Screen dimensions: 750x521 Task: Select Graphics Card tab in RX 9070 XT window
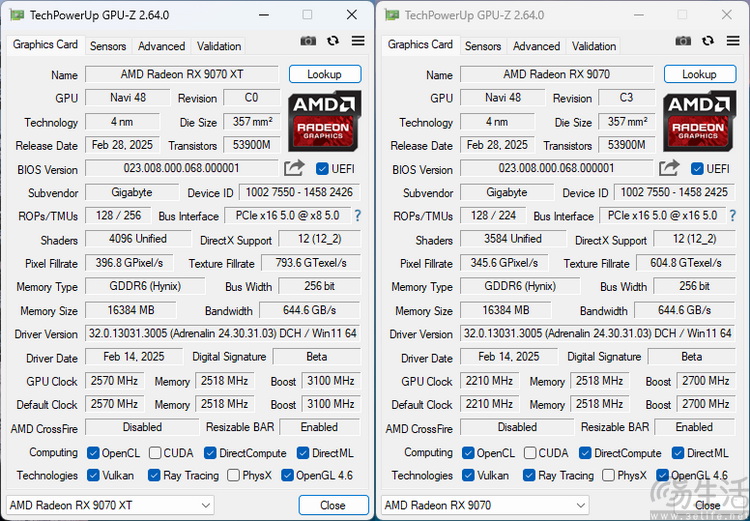coord(45,44)
